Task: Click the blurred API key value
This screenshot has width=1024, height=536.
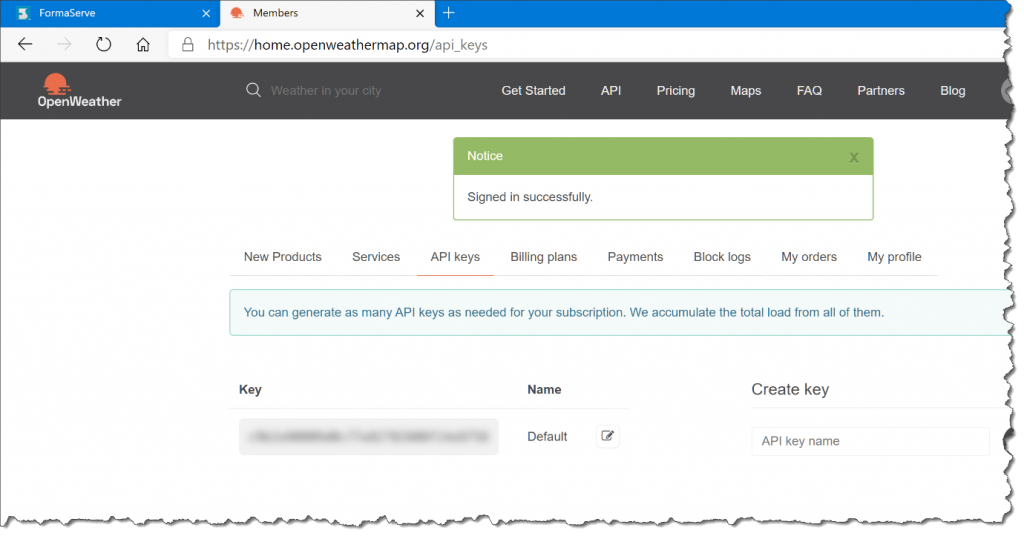Action: click(x=368, y=437)
